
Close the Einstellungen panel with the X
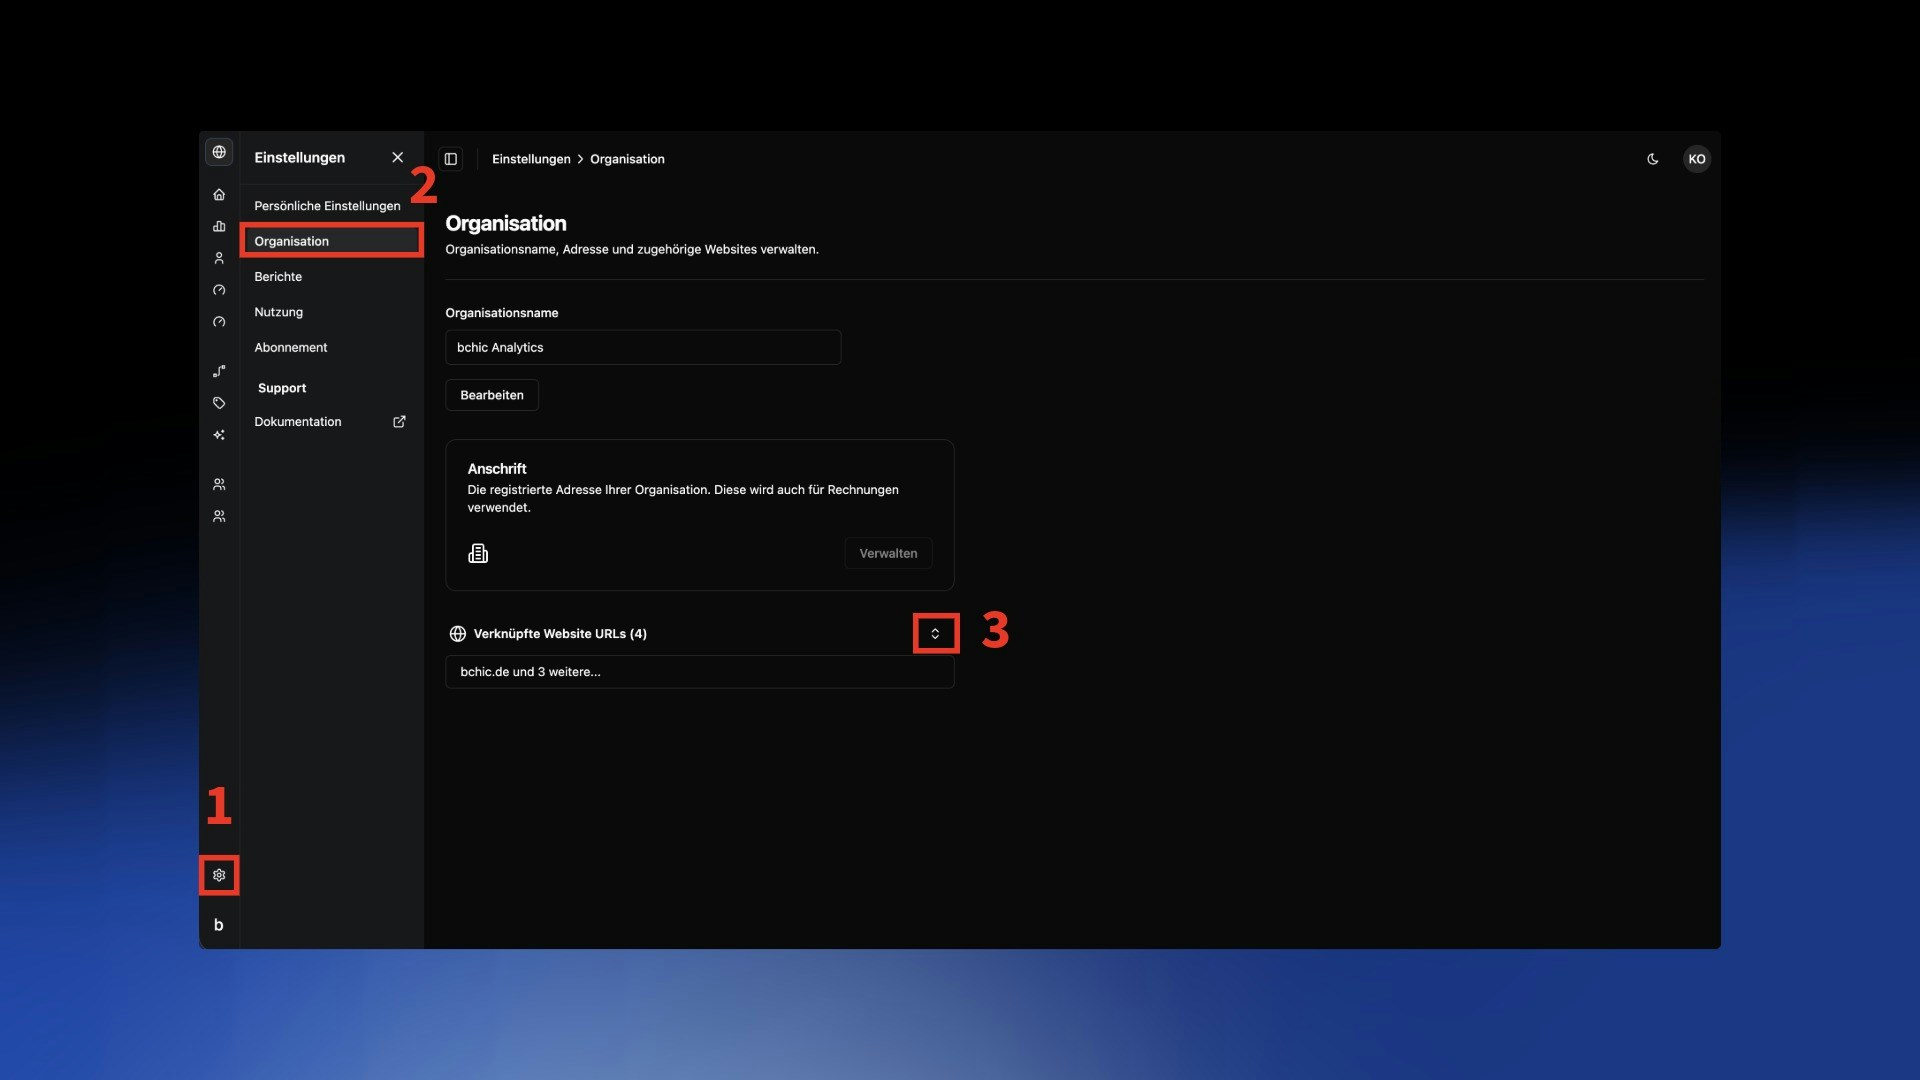pos(397,157)
